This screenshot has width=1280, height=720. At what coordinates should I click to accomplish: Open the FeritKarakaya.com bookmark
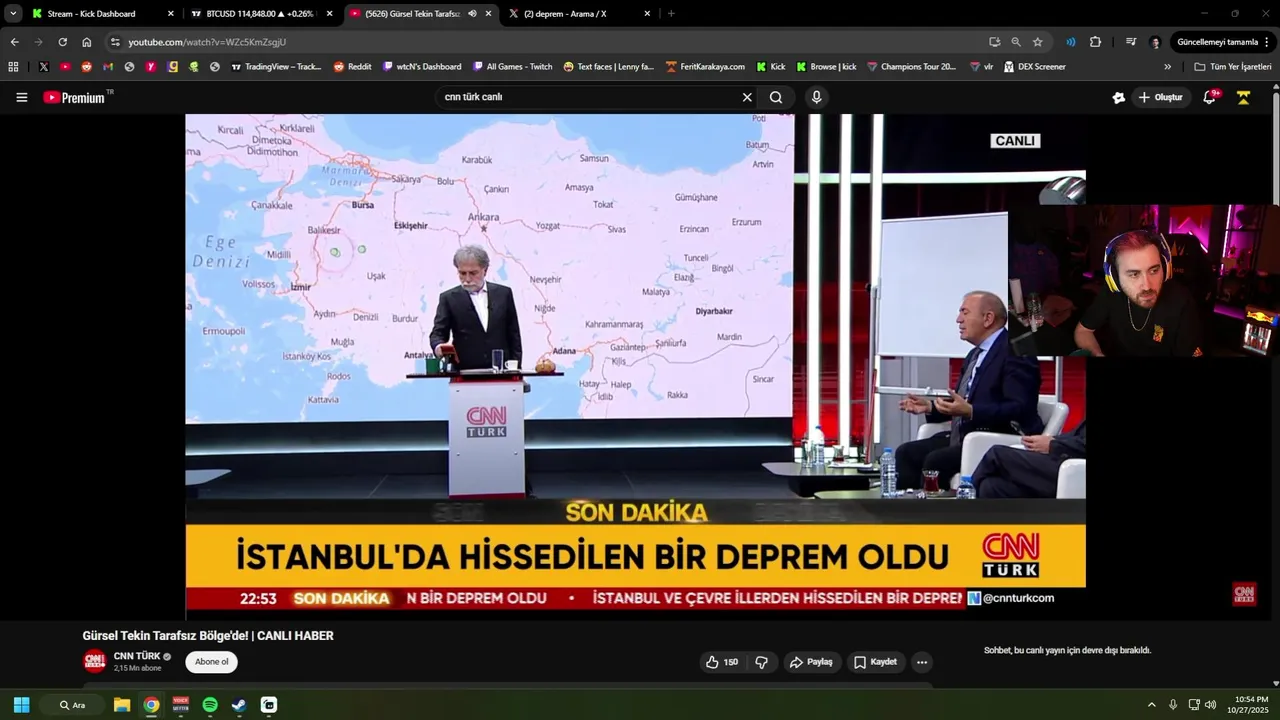pos(704,67)
